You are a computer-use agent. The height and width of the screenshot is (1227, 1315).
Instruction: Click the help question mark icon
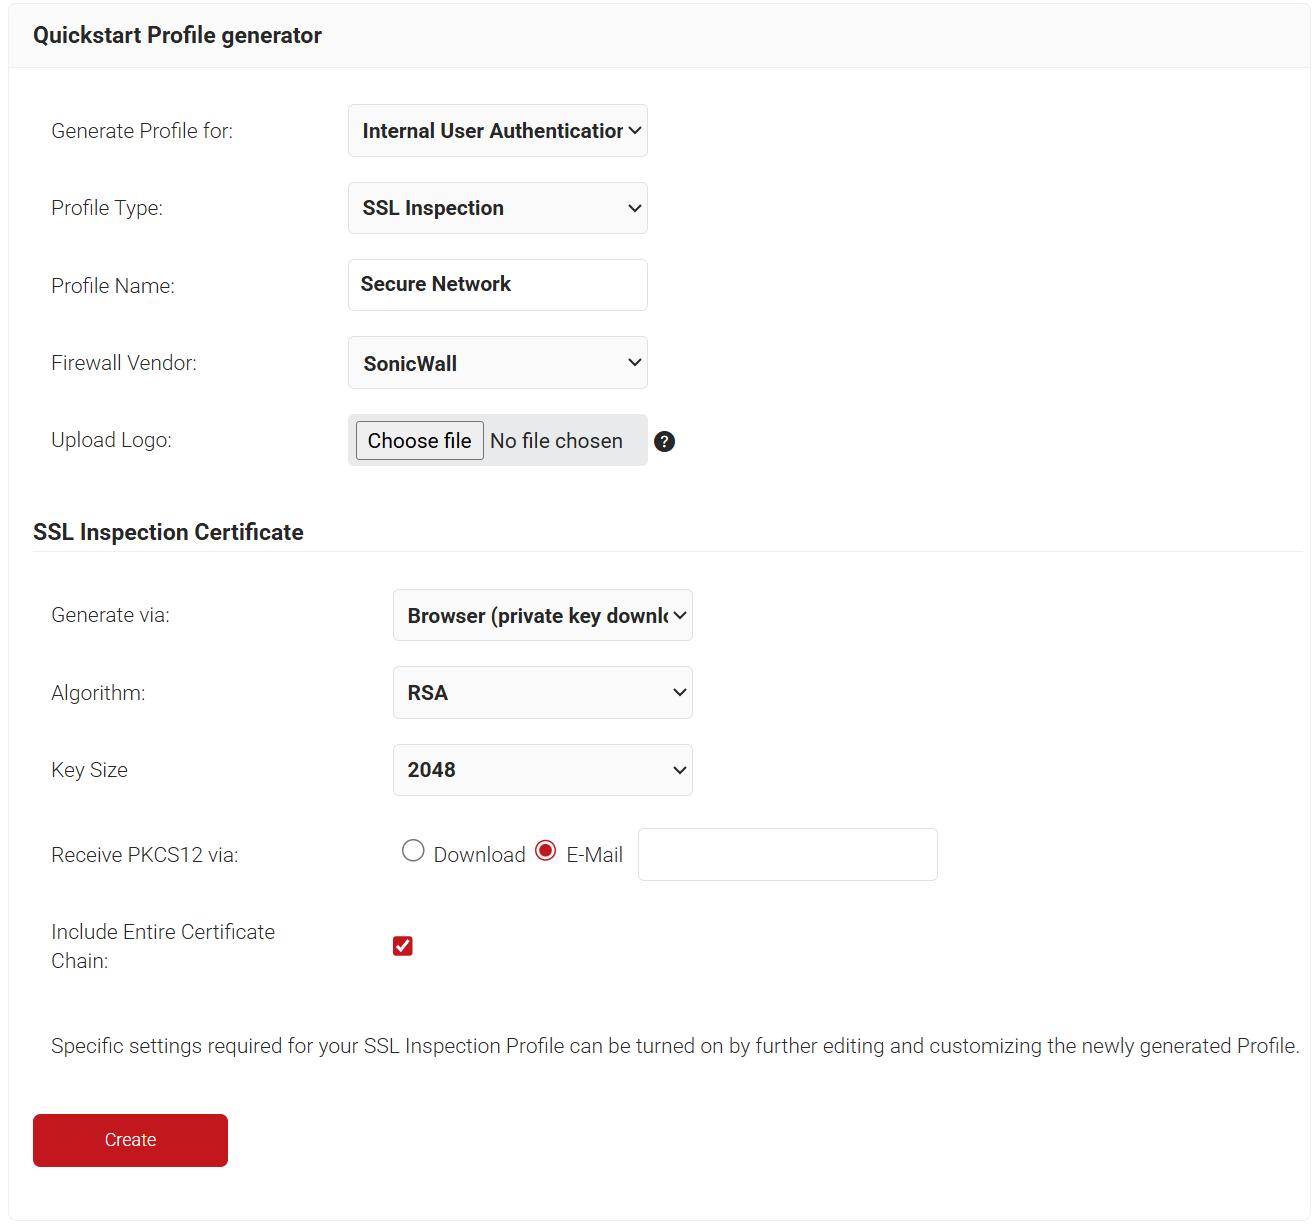(x=664, y=441)
